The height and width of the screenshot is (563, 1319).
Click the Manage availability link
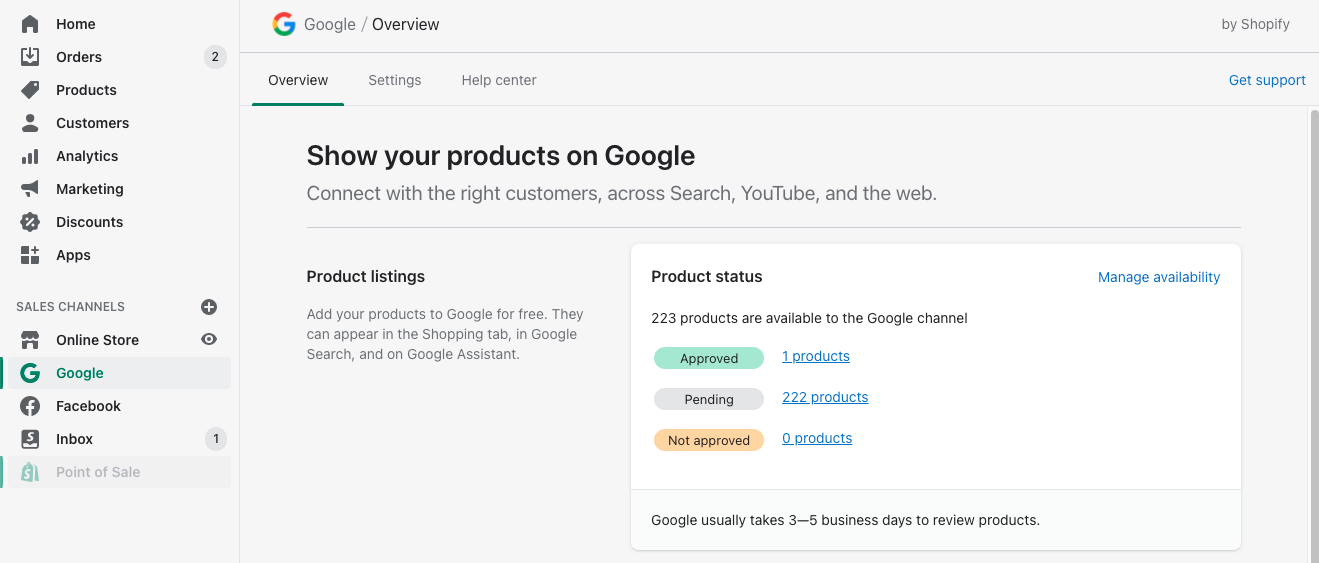click(1159, 277)
